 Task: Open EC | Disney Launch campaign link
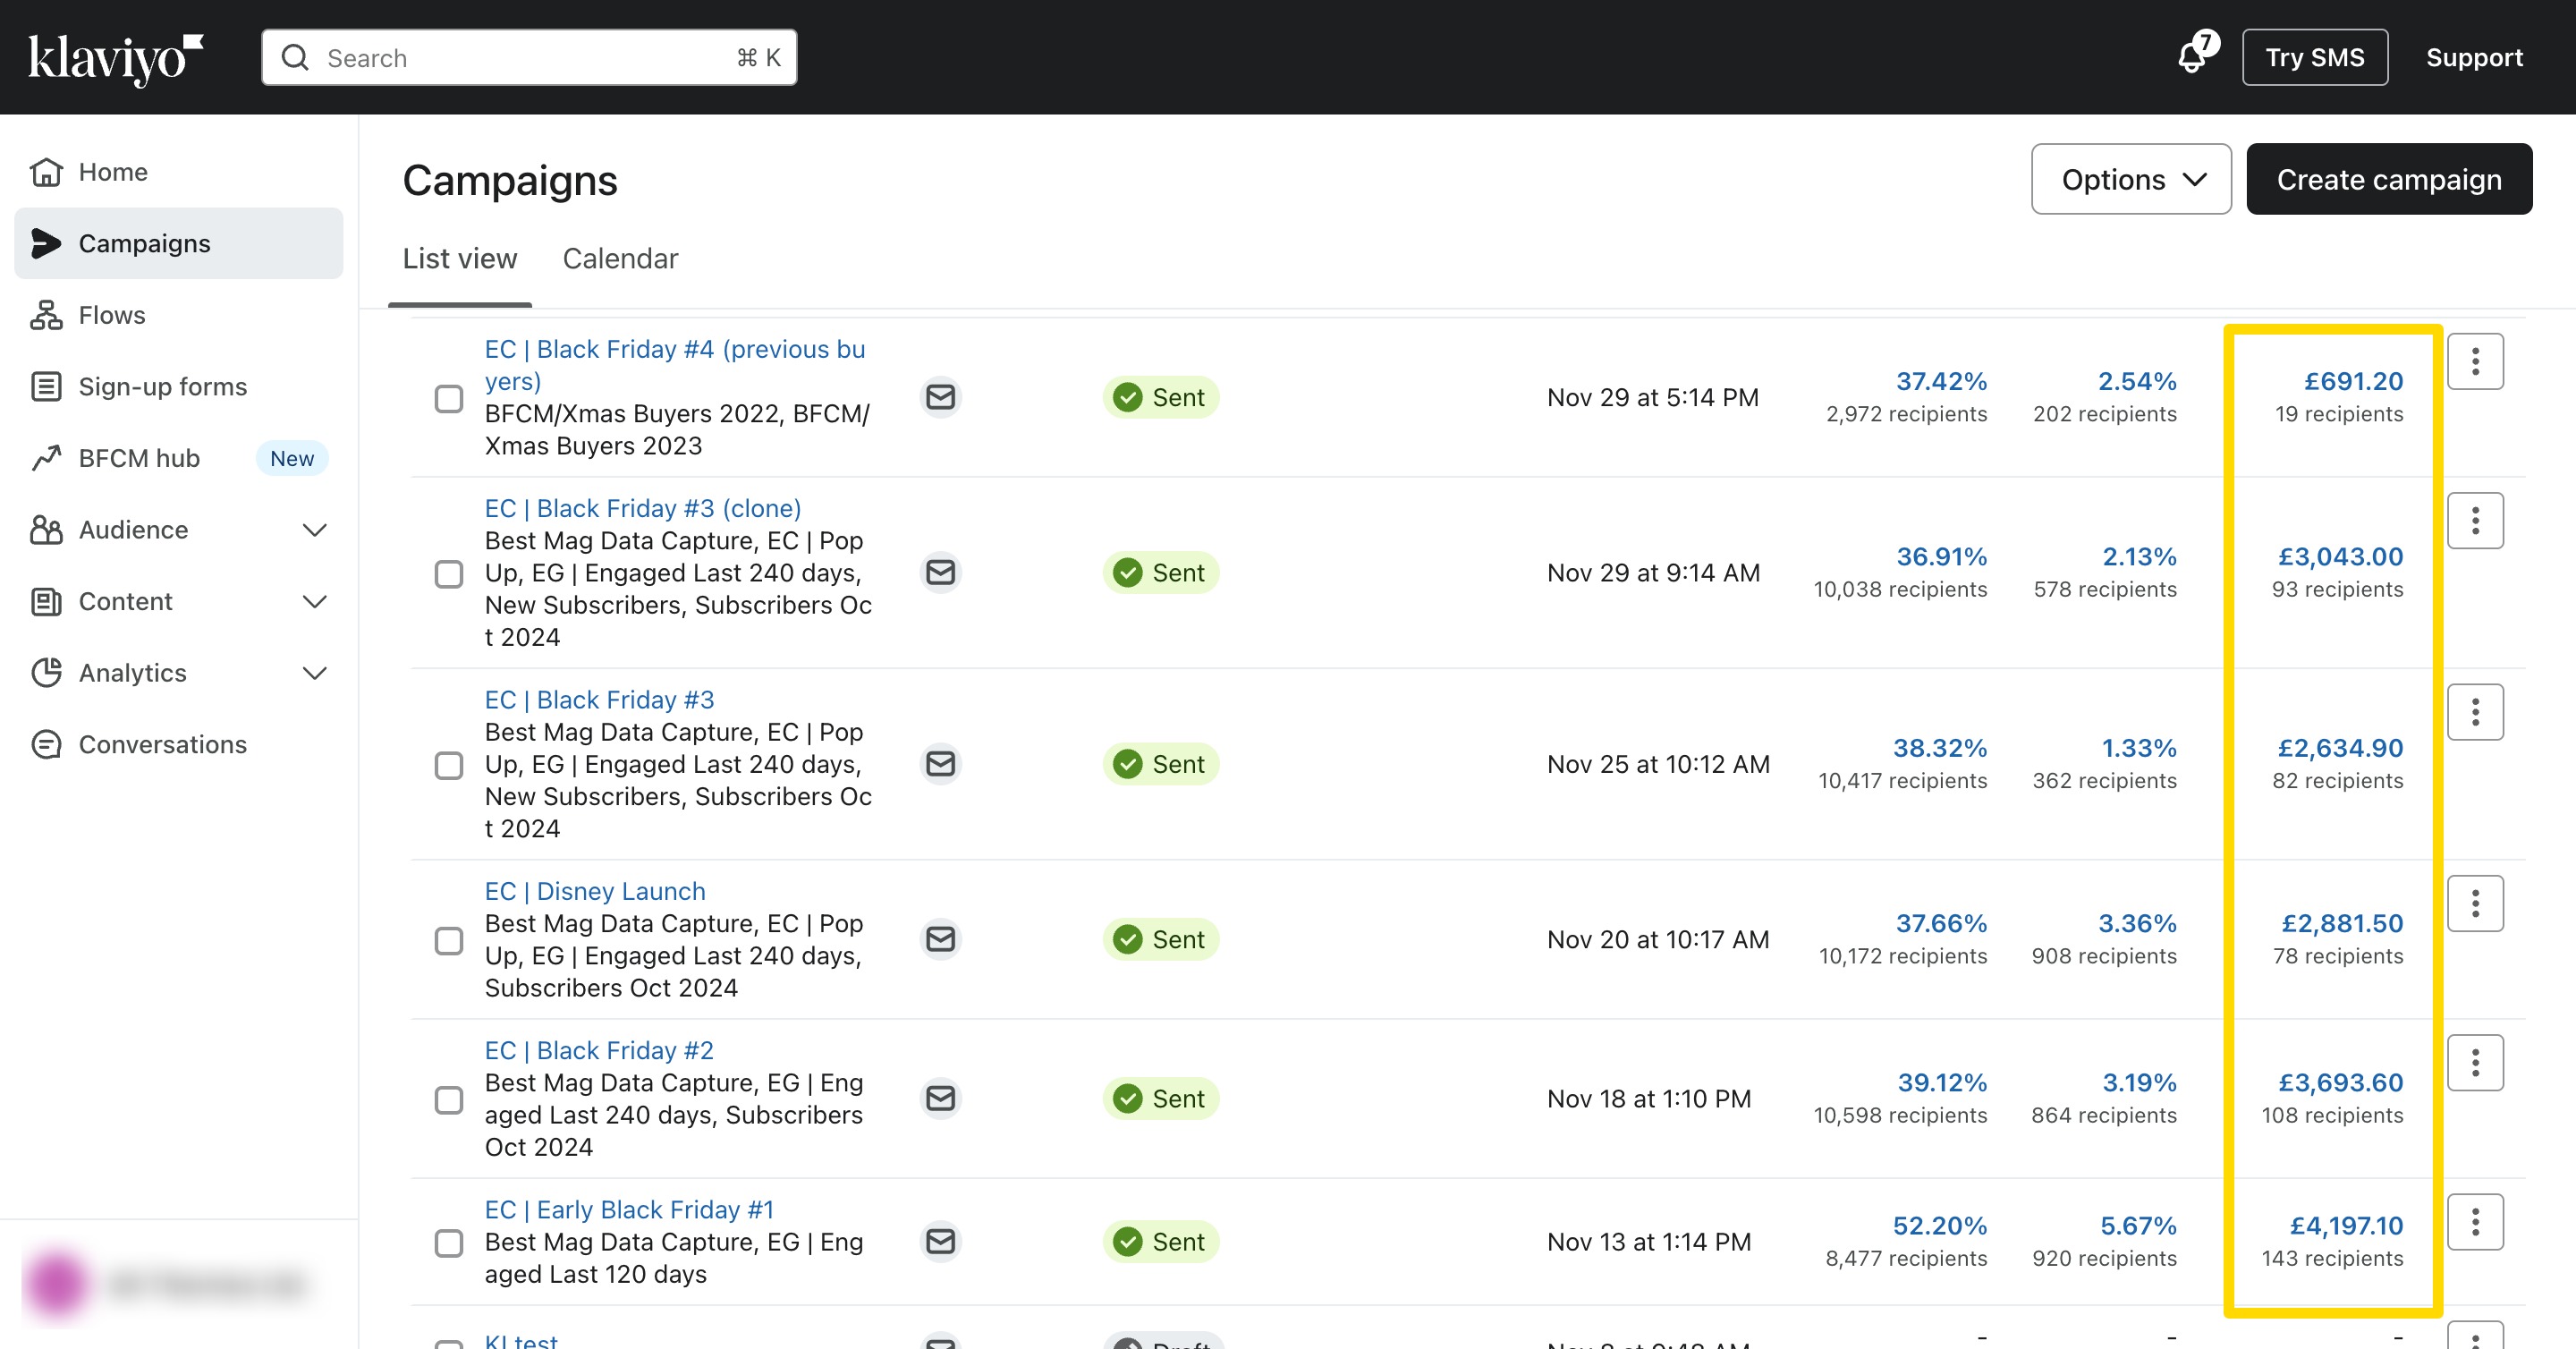coord(595,890)
